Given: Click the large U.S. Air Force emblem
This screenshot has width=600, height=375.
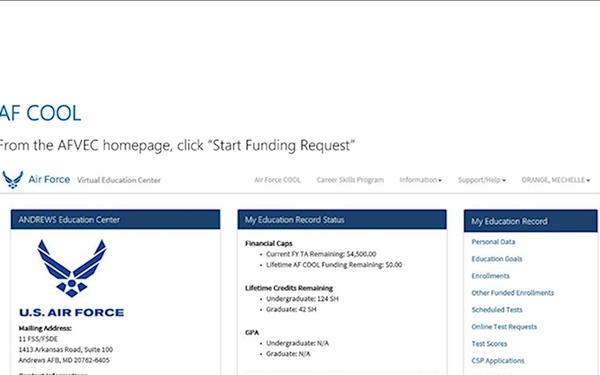Looking at the screenshot, I should (x=72, y=268).
